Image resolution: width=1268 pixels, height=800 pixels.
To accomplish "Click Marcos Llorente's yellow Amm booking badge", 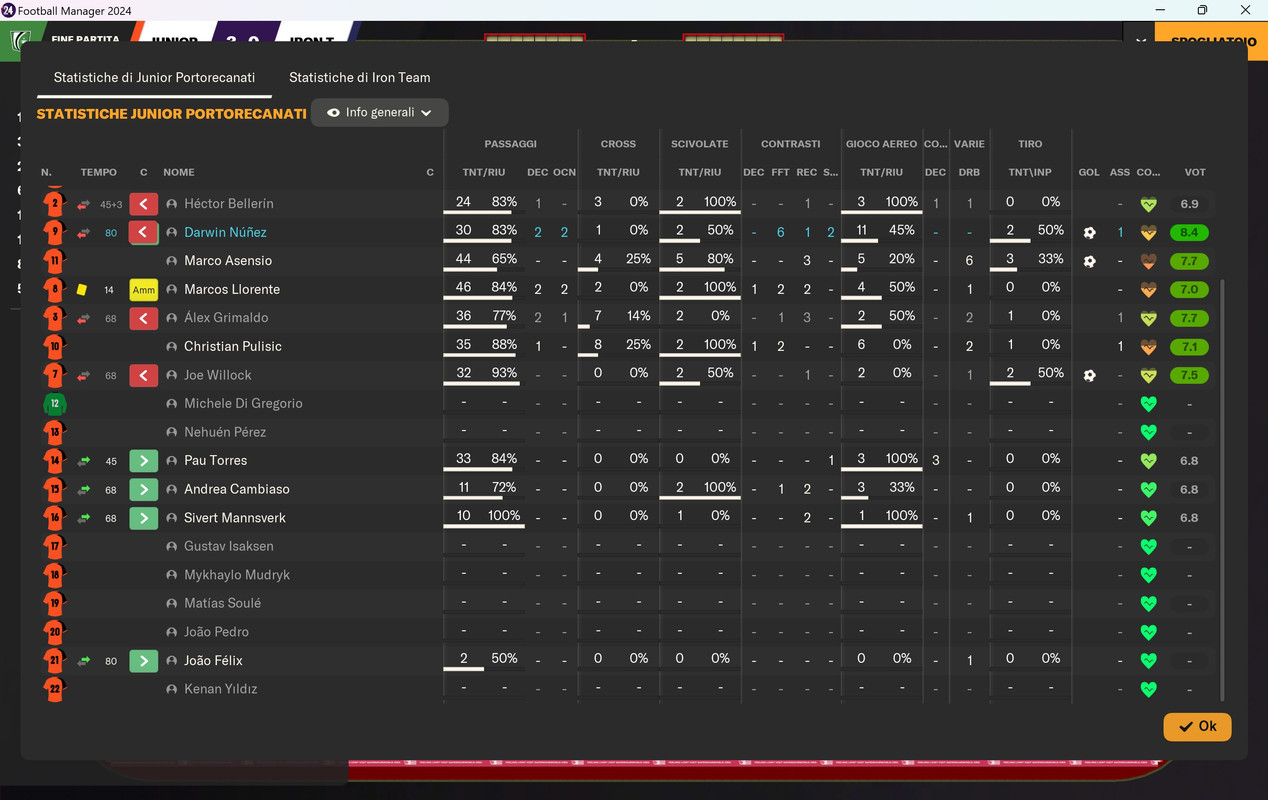I will (144, 290).
